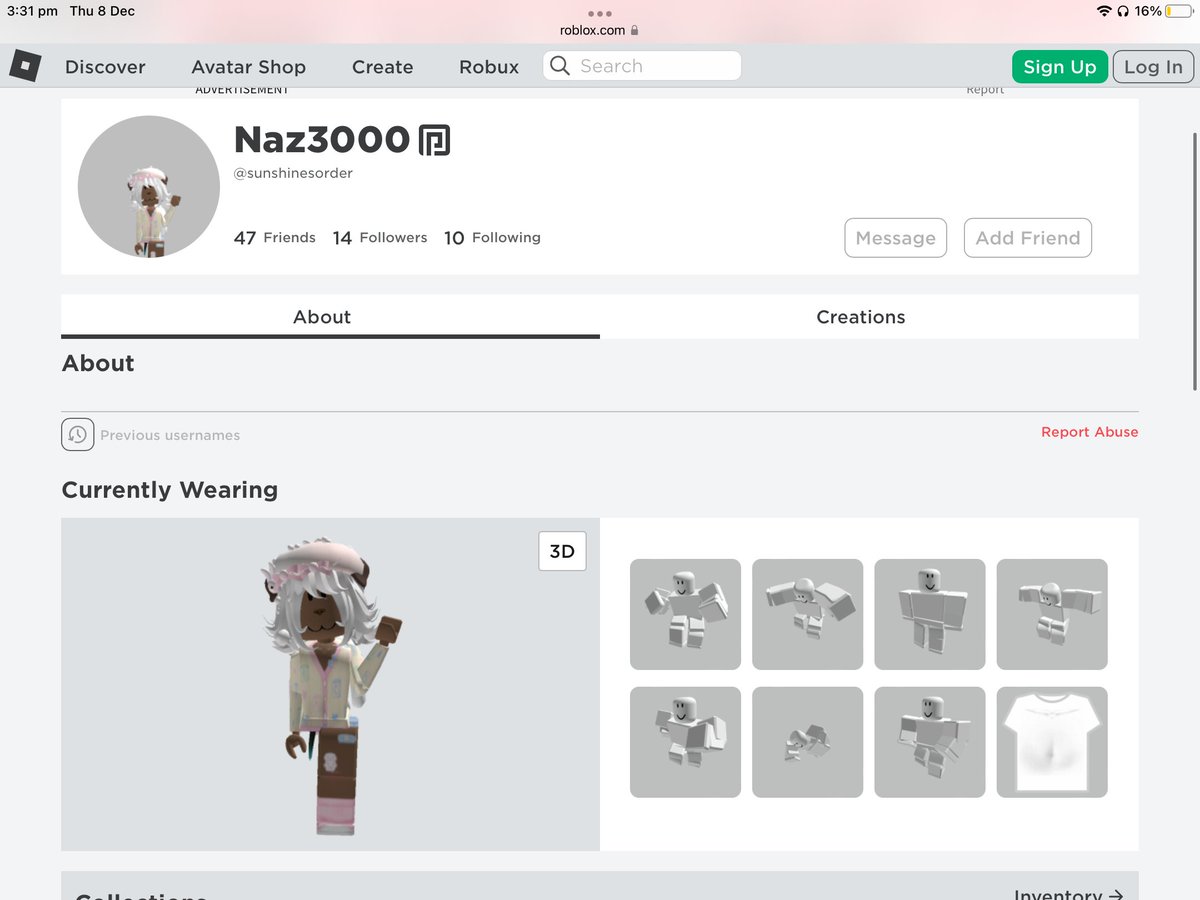This screenshot has width=1200, height=900.
Task: Switch to the About tab
Action: [x=330, y=317]
